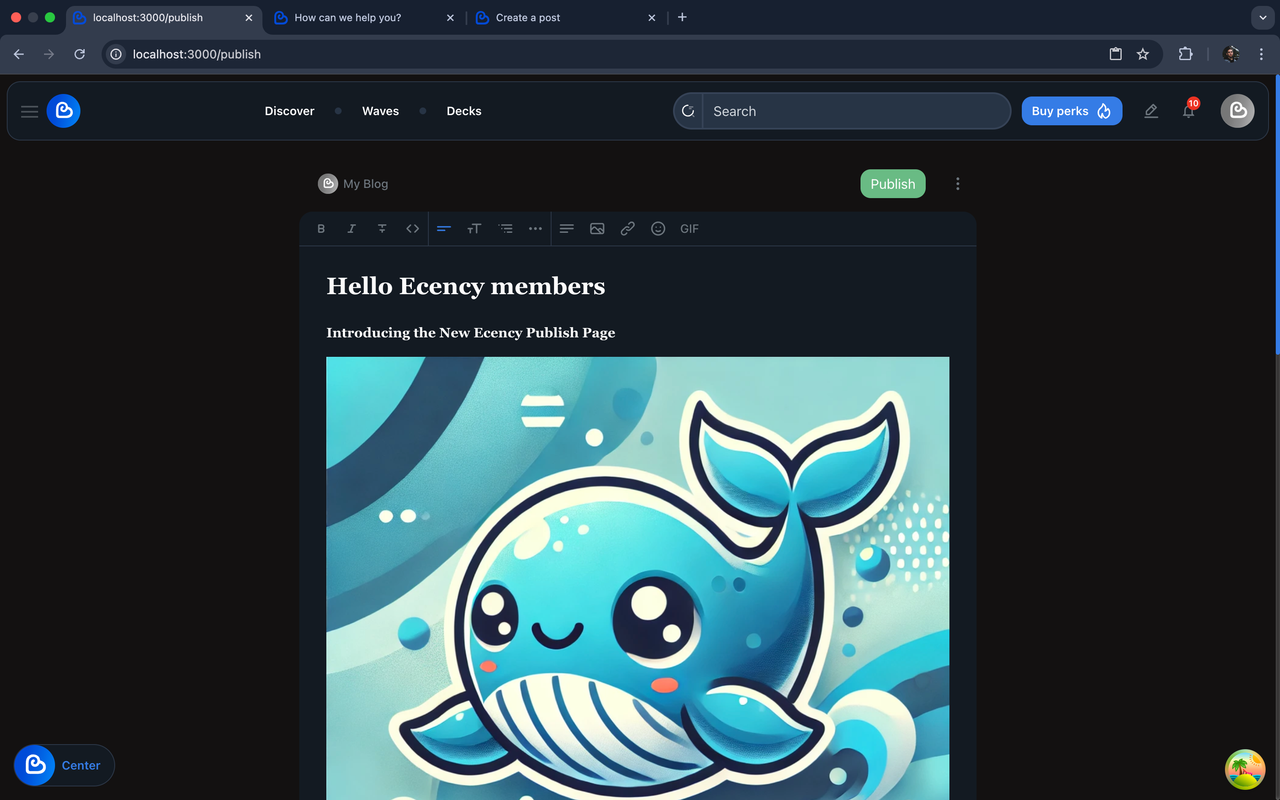Click the subtitle Introducing the New Ecency Publish Page
Image resolution: width=1280 pixels, height=800 pixels.
[471, 333]
